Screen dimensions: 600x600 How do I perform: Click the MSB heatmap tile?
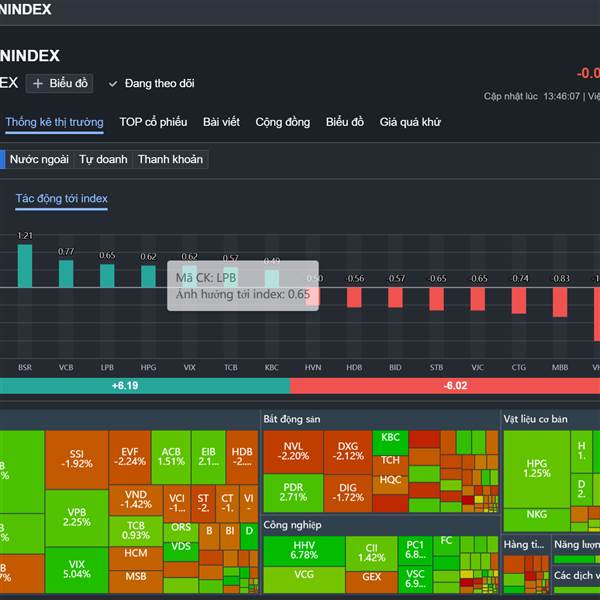click(x=136, y=582)
